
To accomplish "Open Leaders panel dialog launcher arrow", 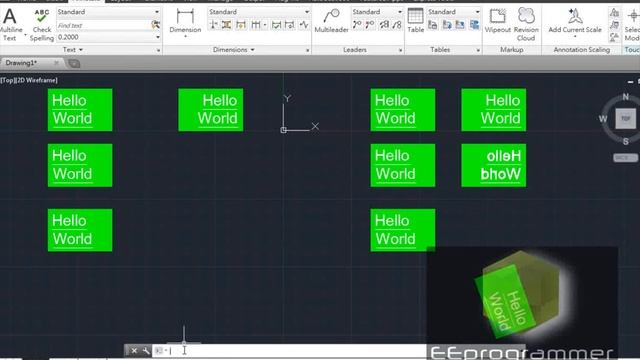I will pyautogui.click(x=400, y=50).
